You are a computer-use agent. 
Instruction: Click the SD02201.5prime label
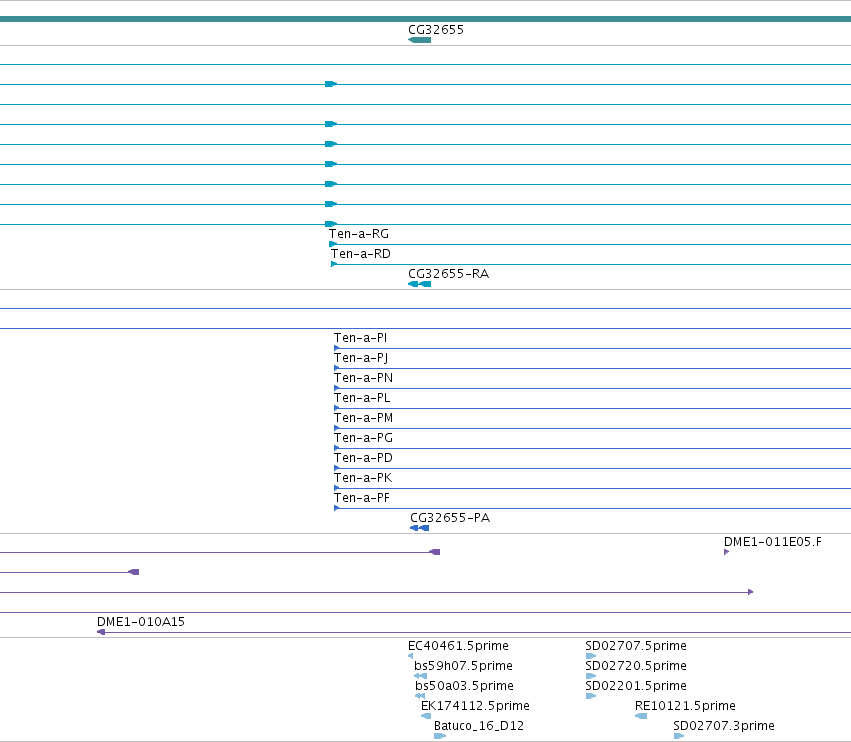click(x=636, y=686)
